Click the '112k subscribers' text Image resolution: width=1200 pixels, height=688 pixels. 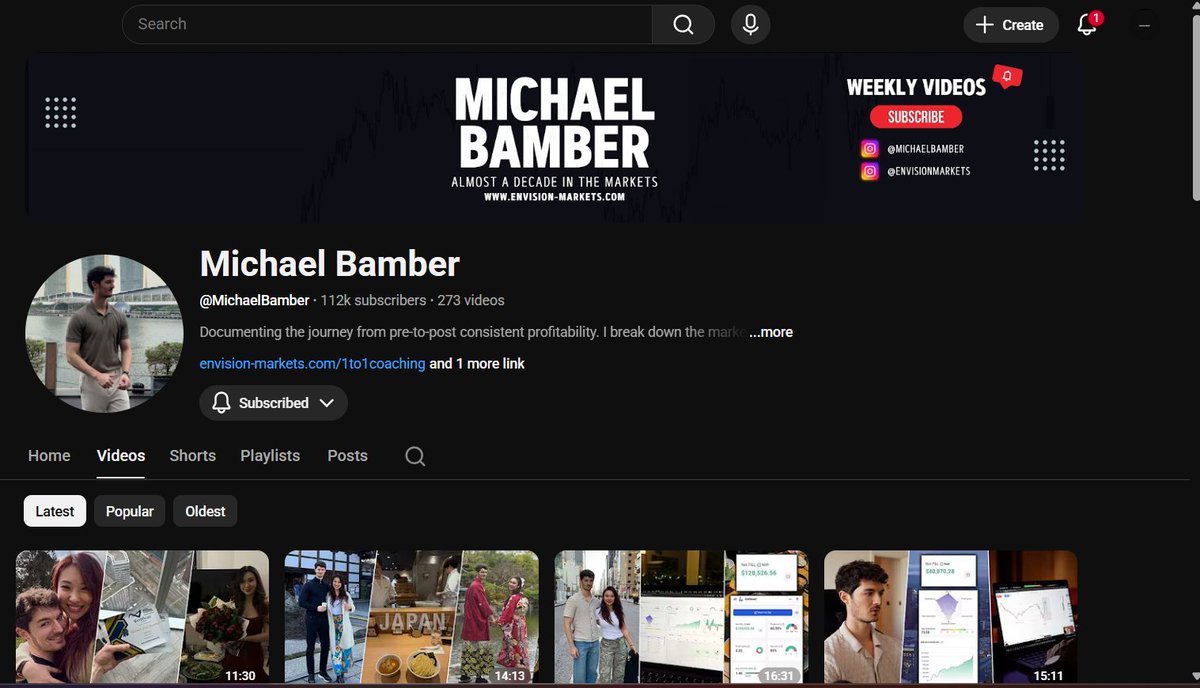click(373, 300)
